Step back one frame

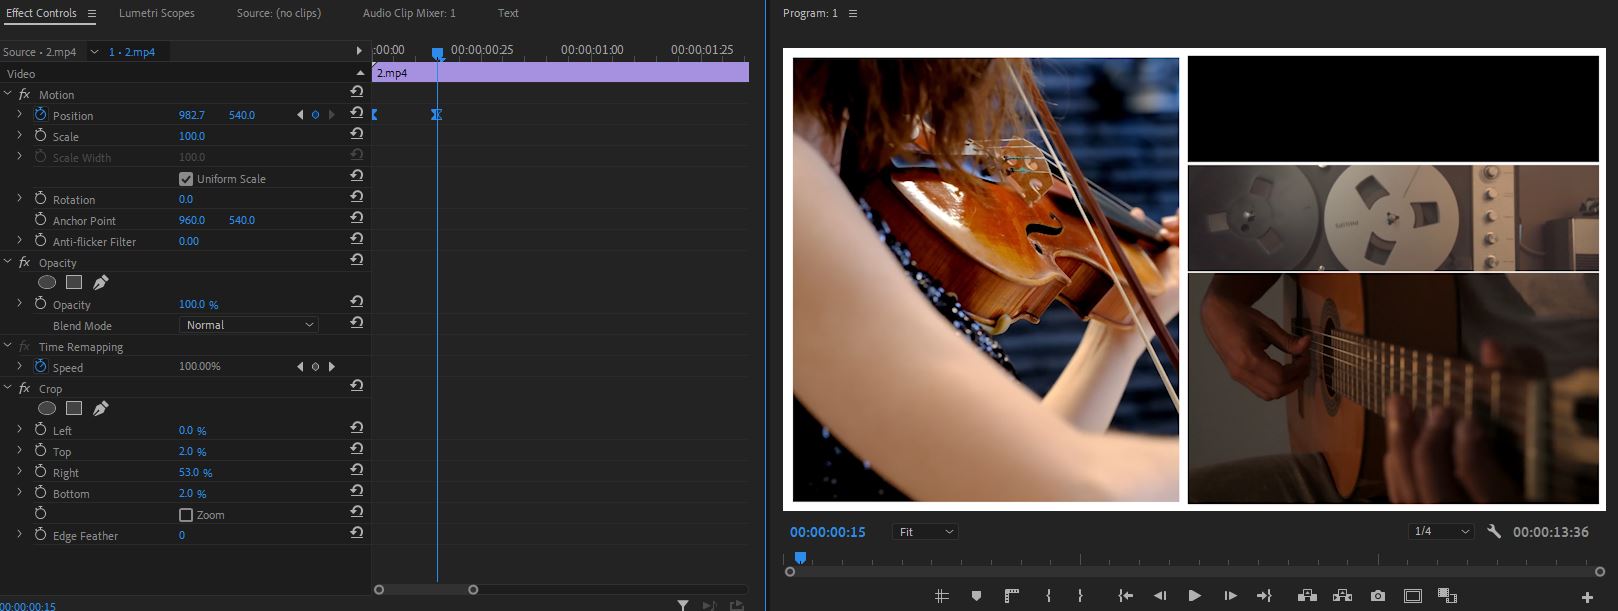(1160, 596)
